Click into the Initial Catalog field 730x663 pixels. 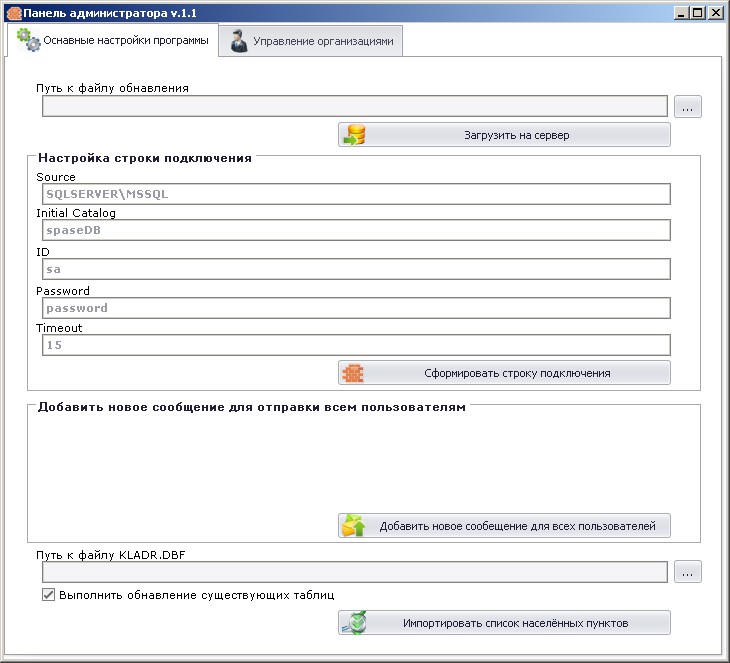pyautogui.click(x=355, y=230)
